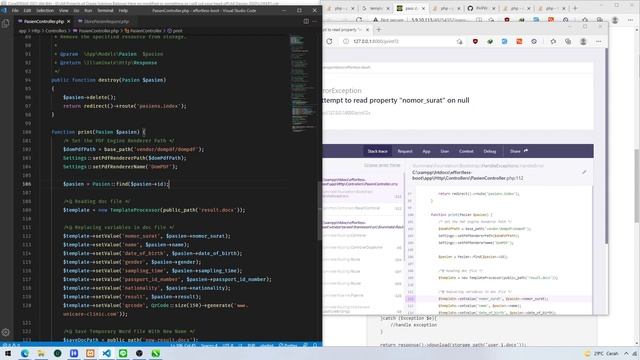Click the Share button on error page
Image resolution: width=640 pixels, height=360 pixels.
coord(519,151)
